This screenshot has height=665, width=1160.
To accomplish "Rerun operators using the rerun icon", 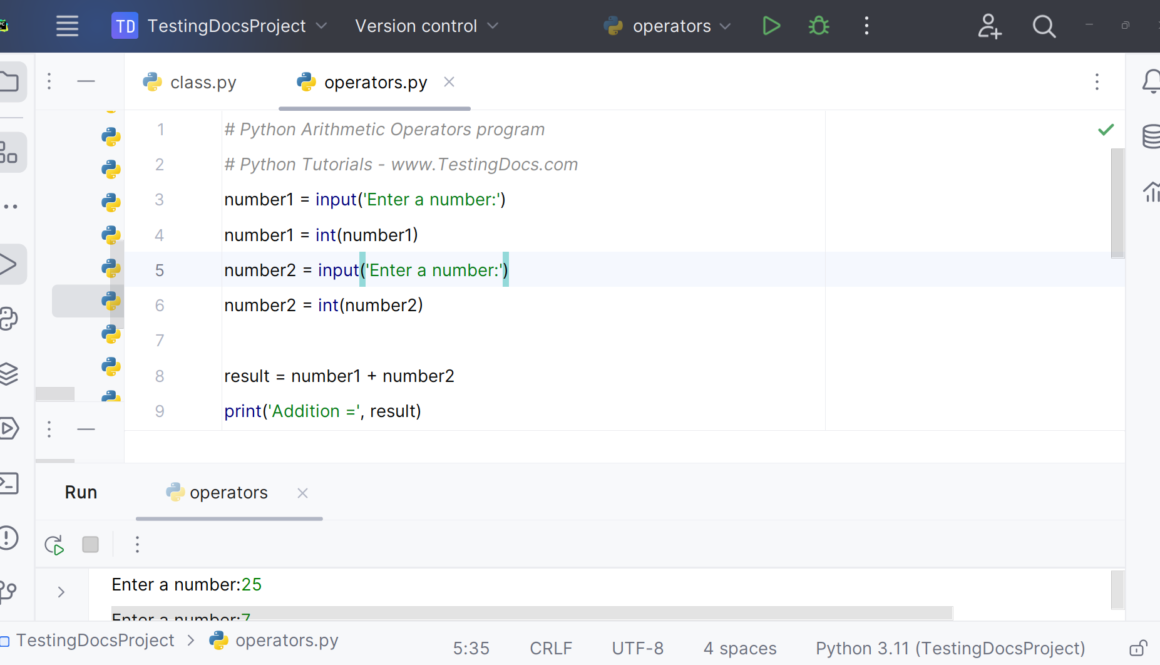I will [54, 544].
